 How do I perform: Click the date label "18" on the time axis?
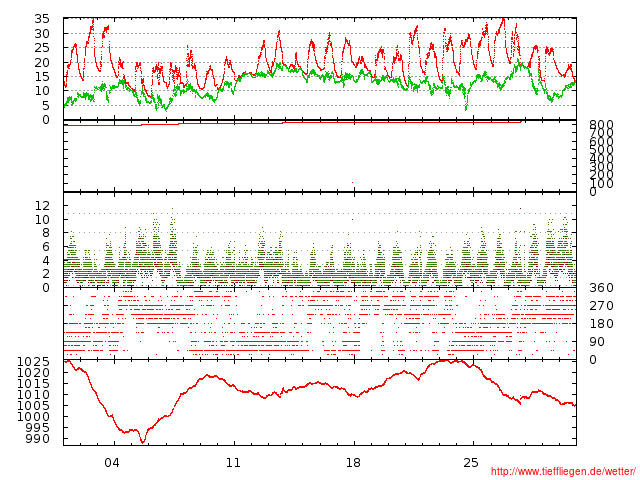point(353,463)
